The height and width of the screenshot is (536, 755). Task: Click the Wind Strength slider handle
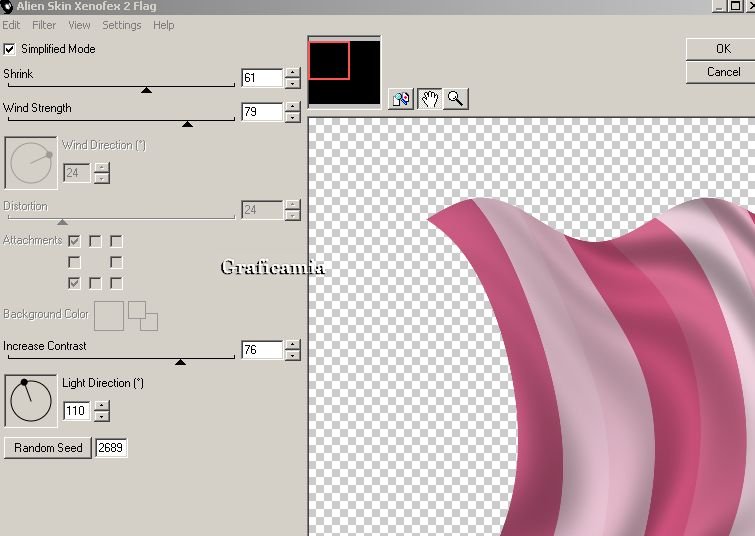click(187, 124)
